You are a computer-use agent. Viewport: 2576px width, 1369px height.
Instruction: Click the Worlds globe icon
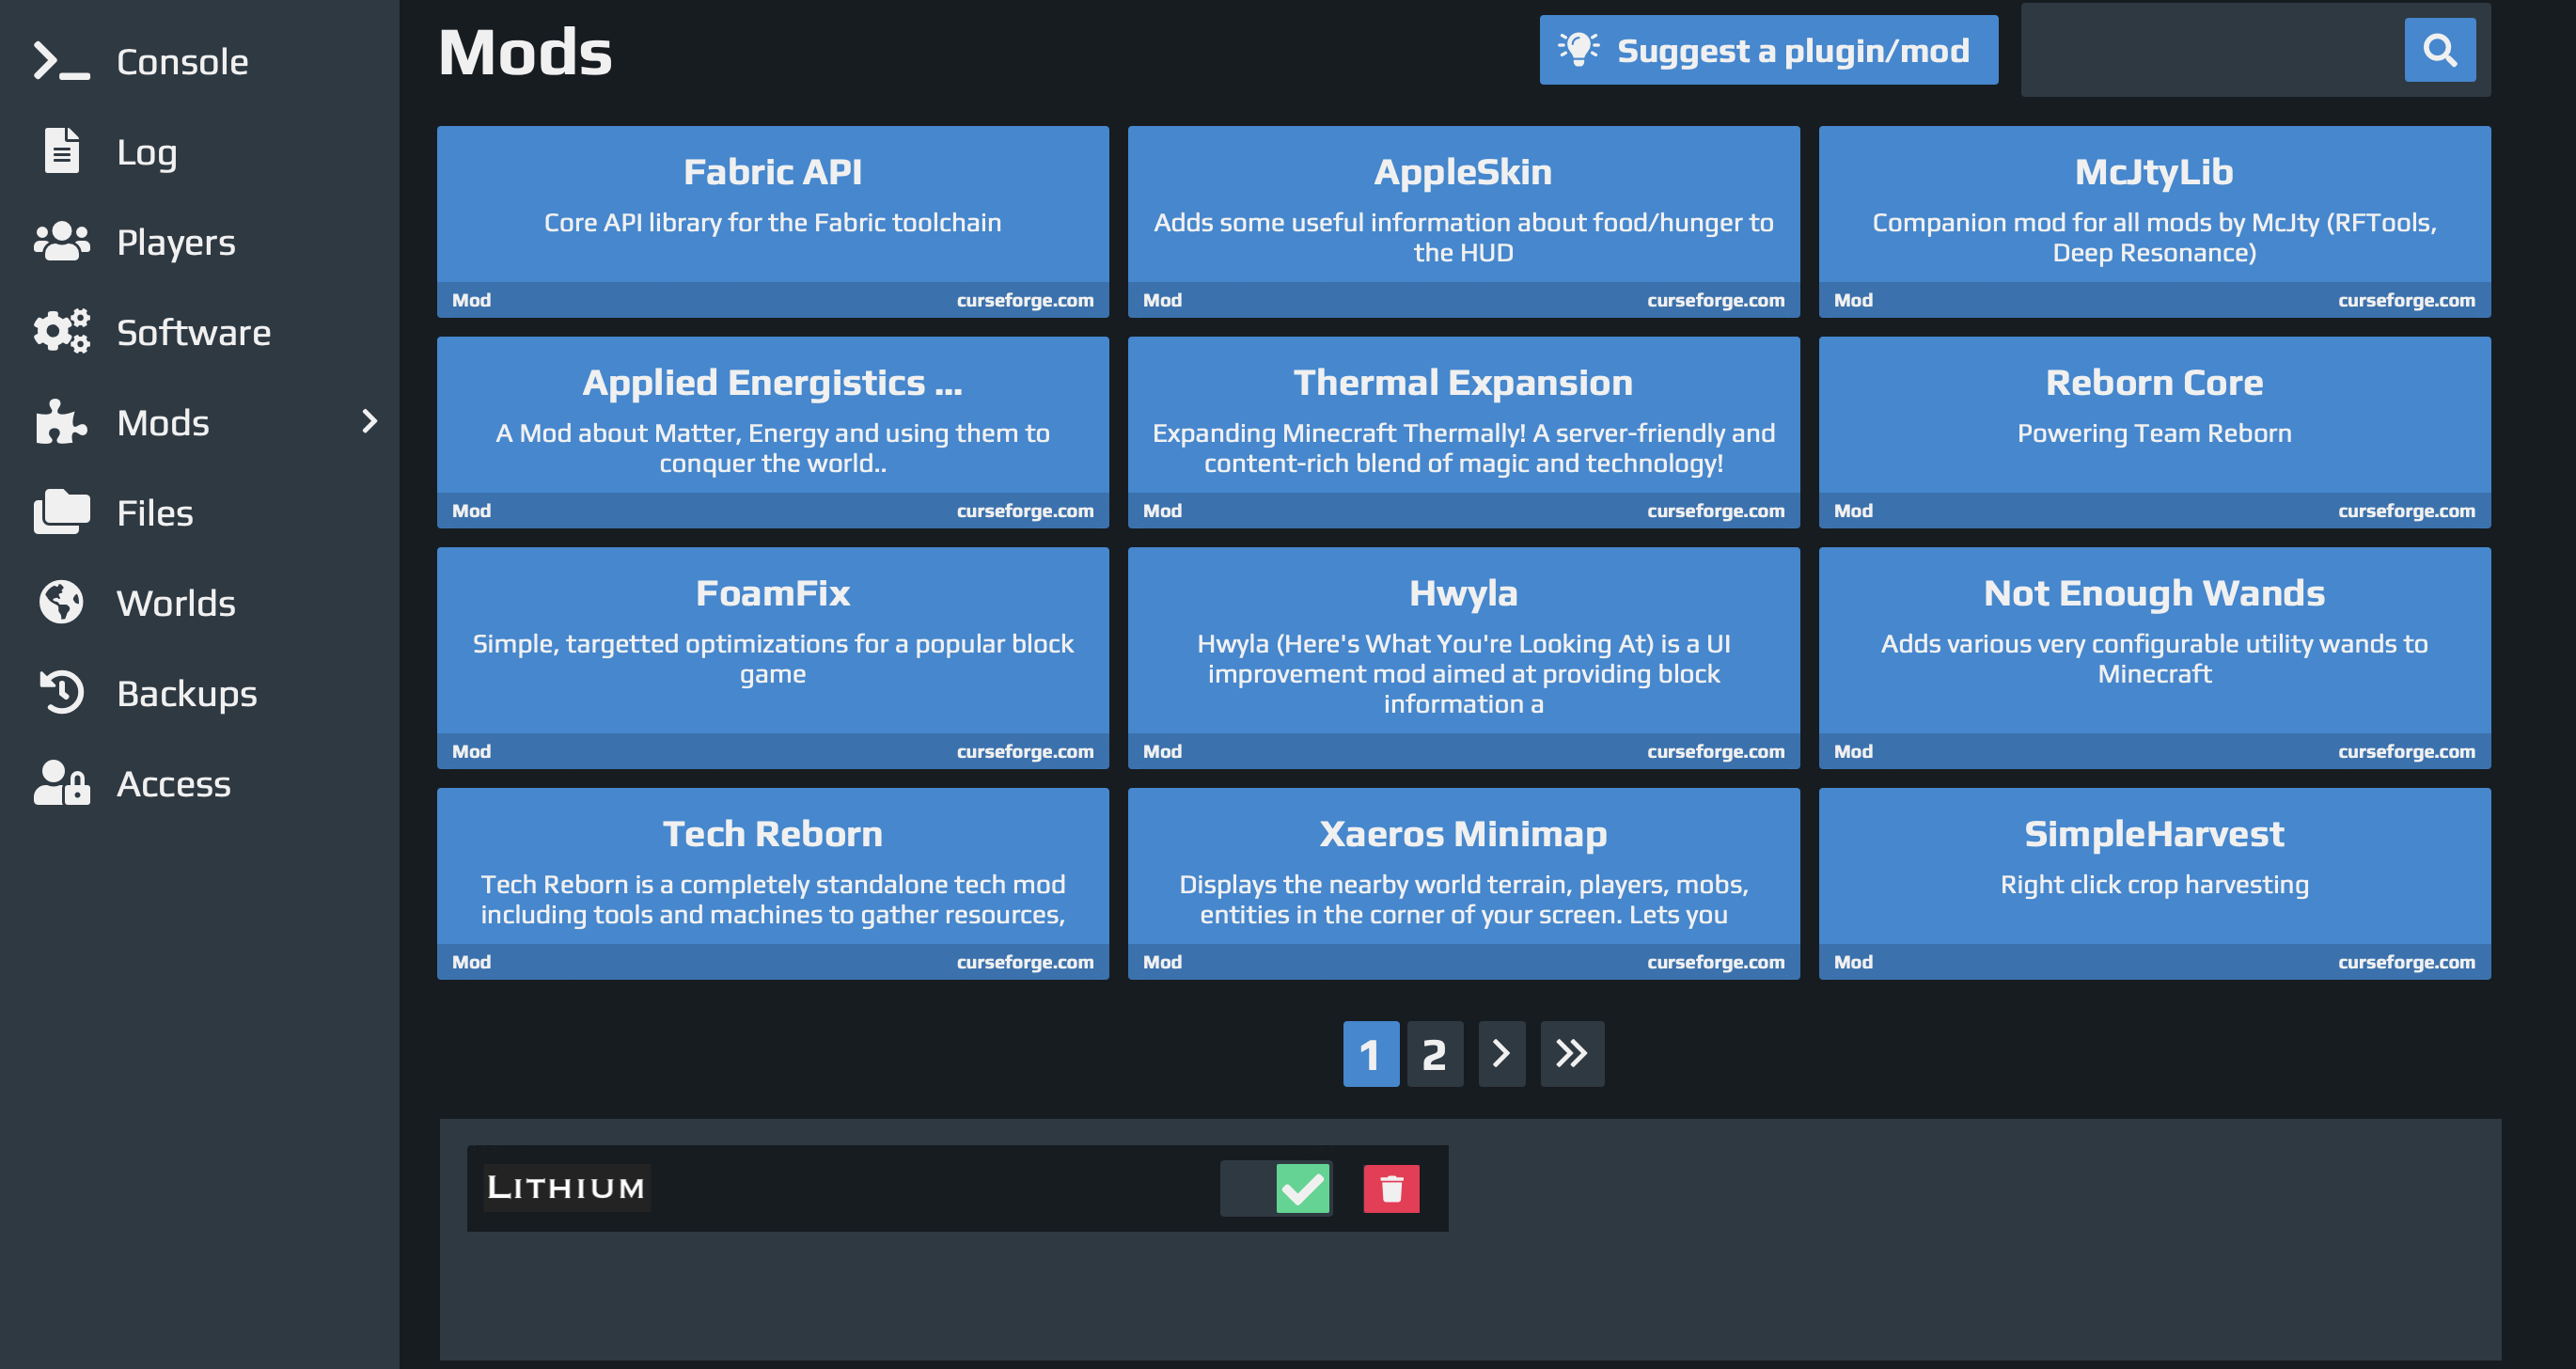pos(61,602)
